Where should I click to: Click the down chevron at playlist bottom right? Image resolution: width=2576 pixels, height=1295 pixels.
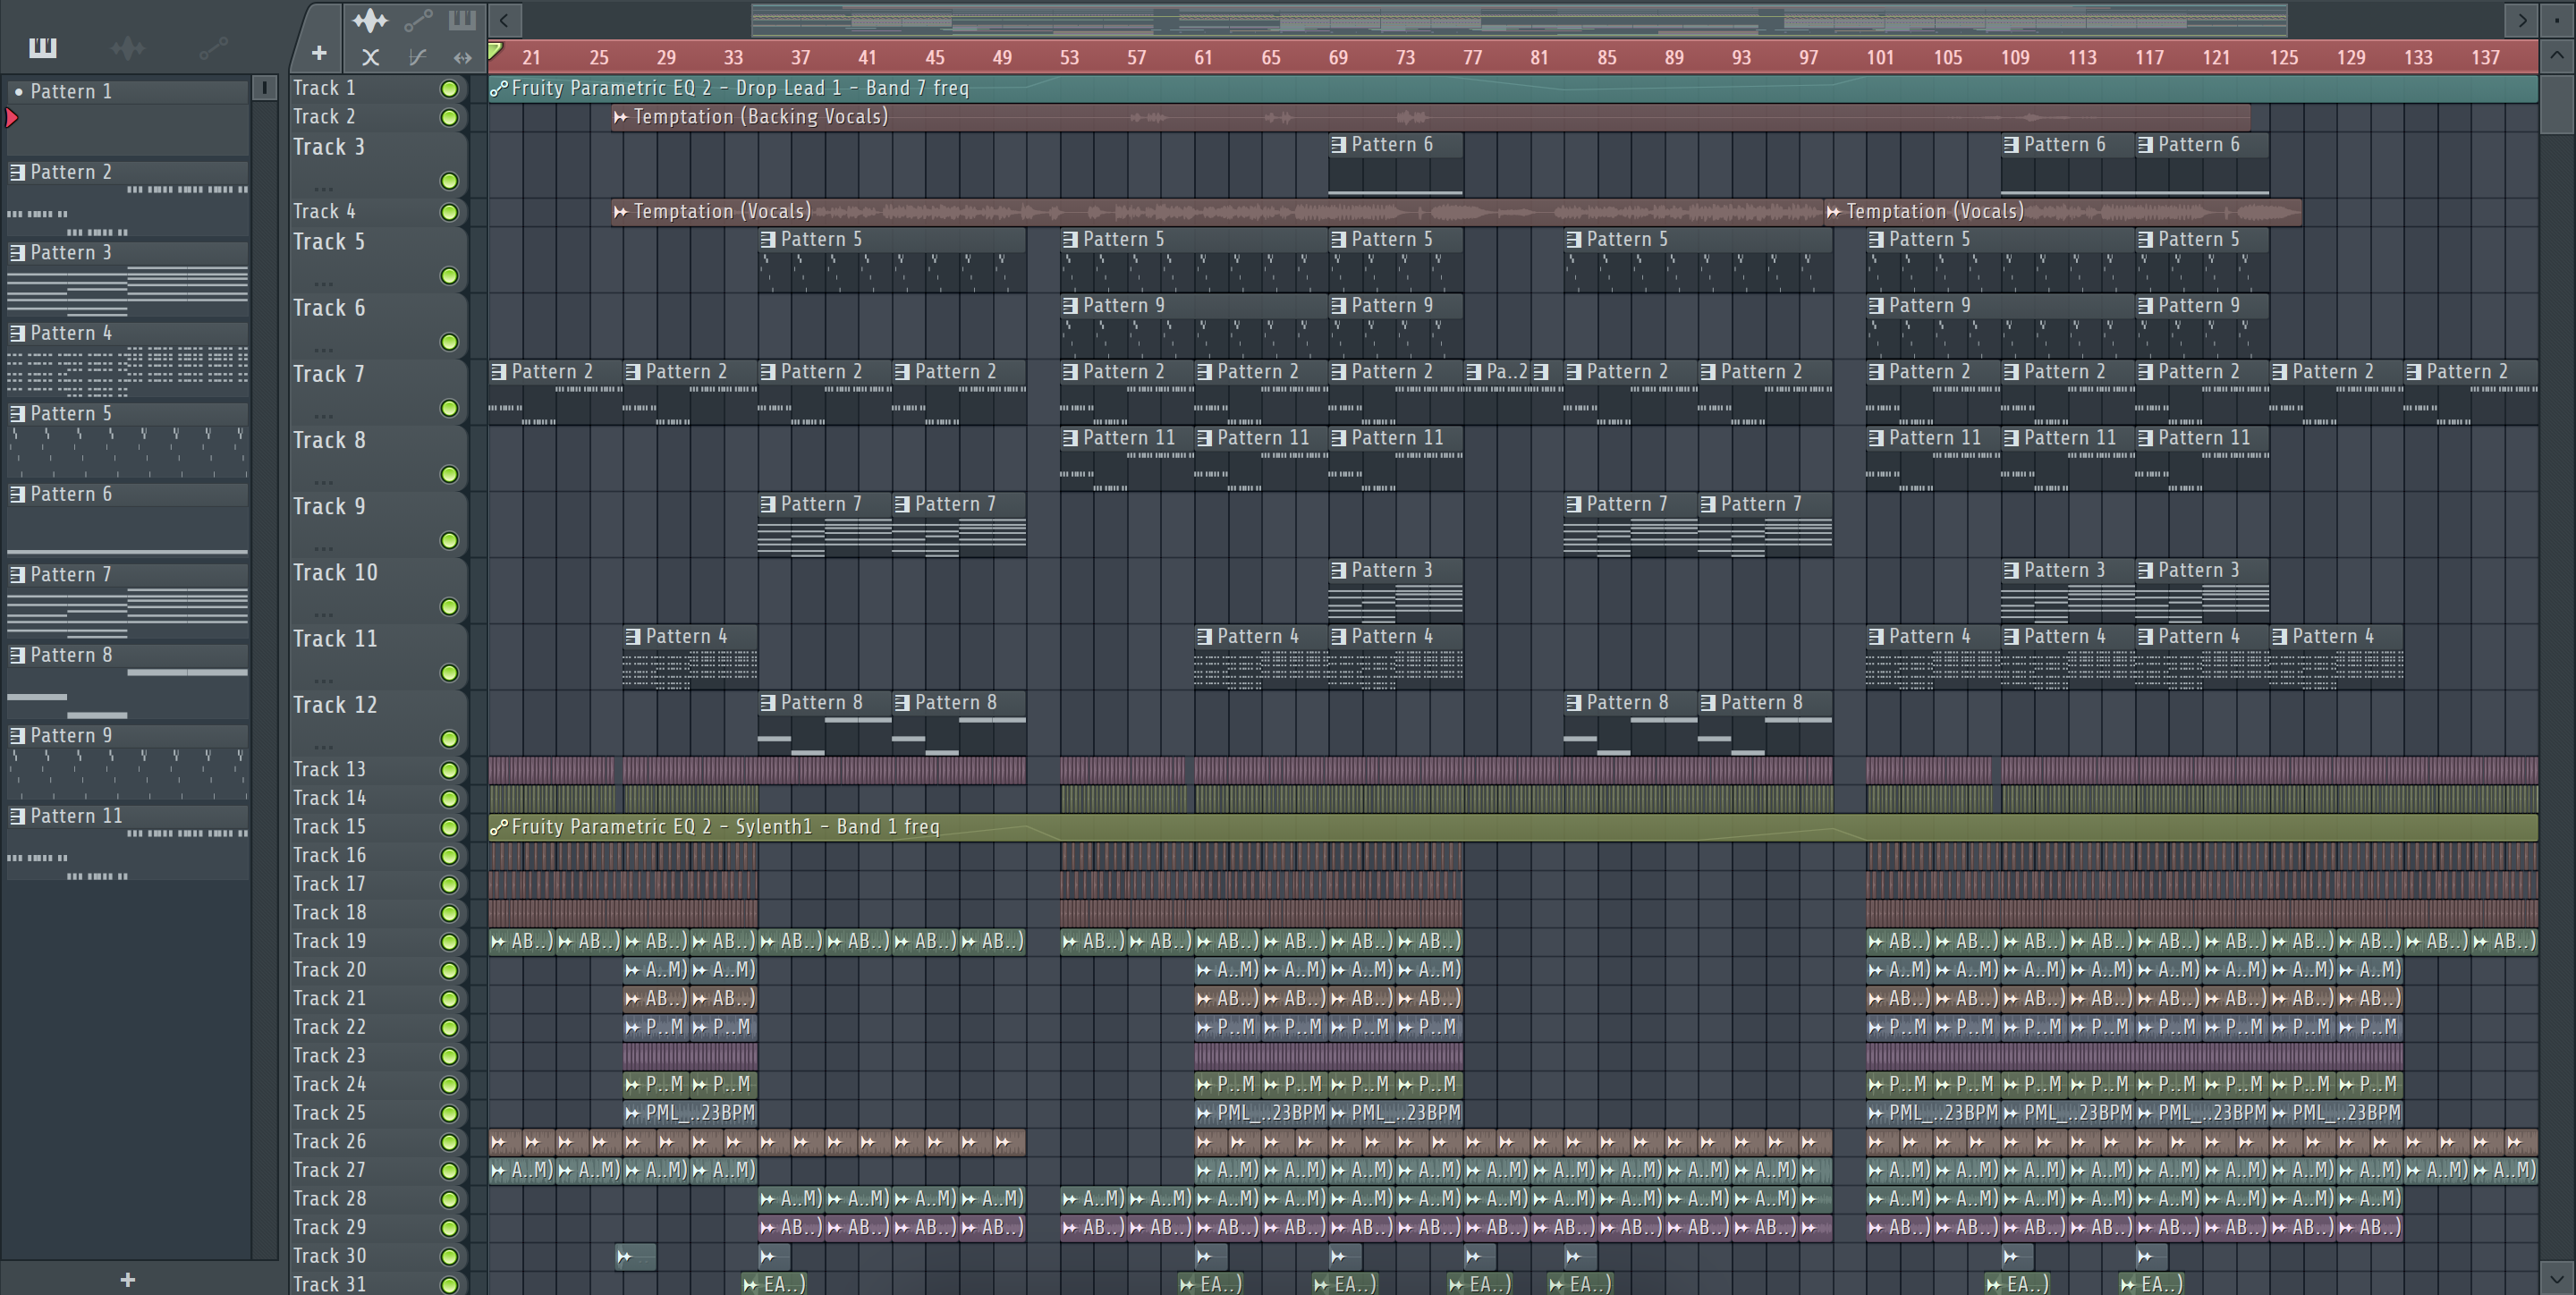click(2556, 1278)
